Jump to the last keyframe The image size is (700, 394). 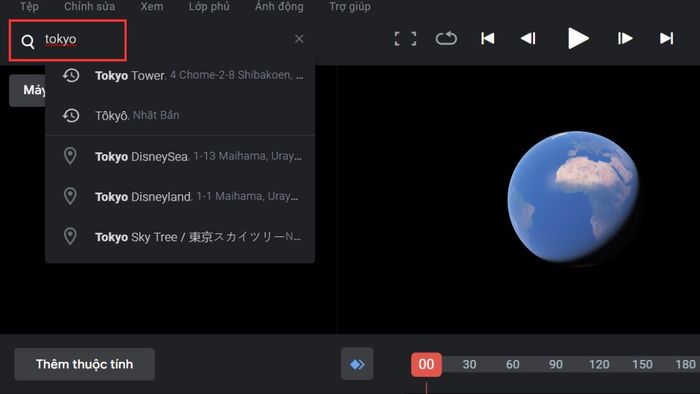point(667,38)
